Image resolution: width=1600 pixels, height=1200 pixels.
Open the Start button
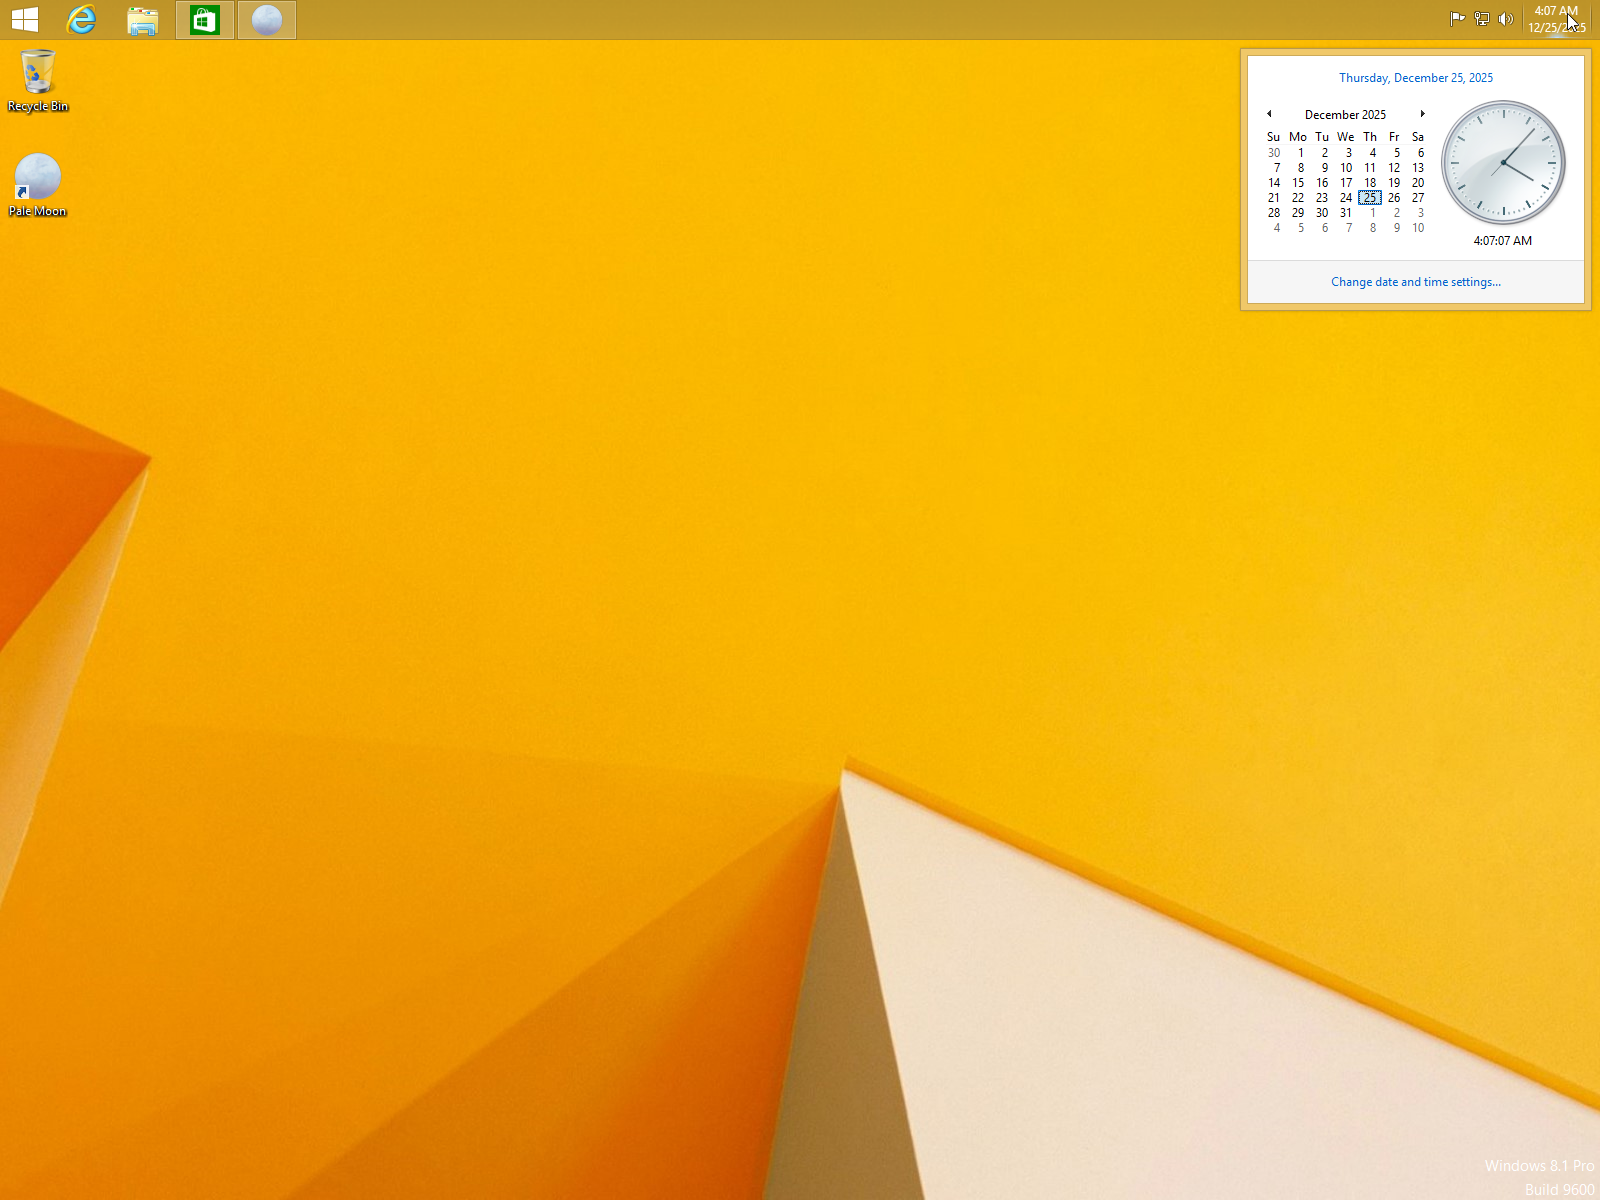tap(24, 19)
